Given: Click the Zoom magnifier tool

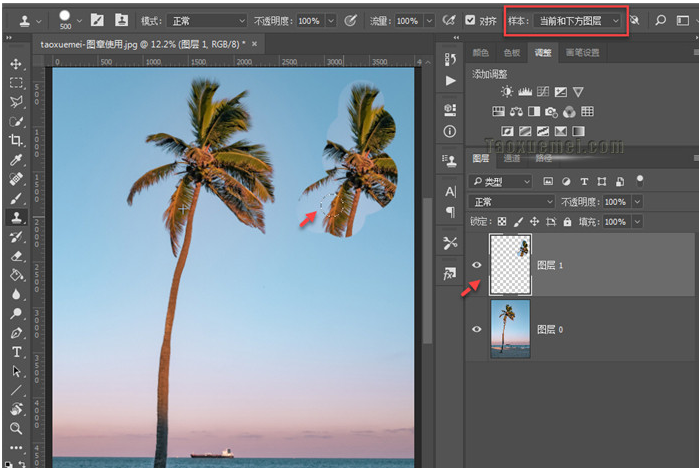Looking at the screenshot, I should click(x=17, y=428).
